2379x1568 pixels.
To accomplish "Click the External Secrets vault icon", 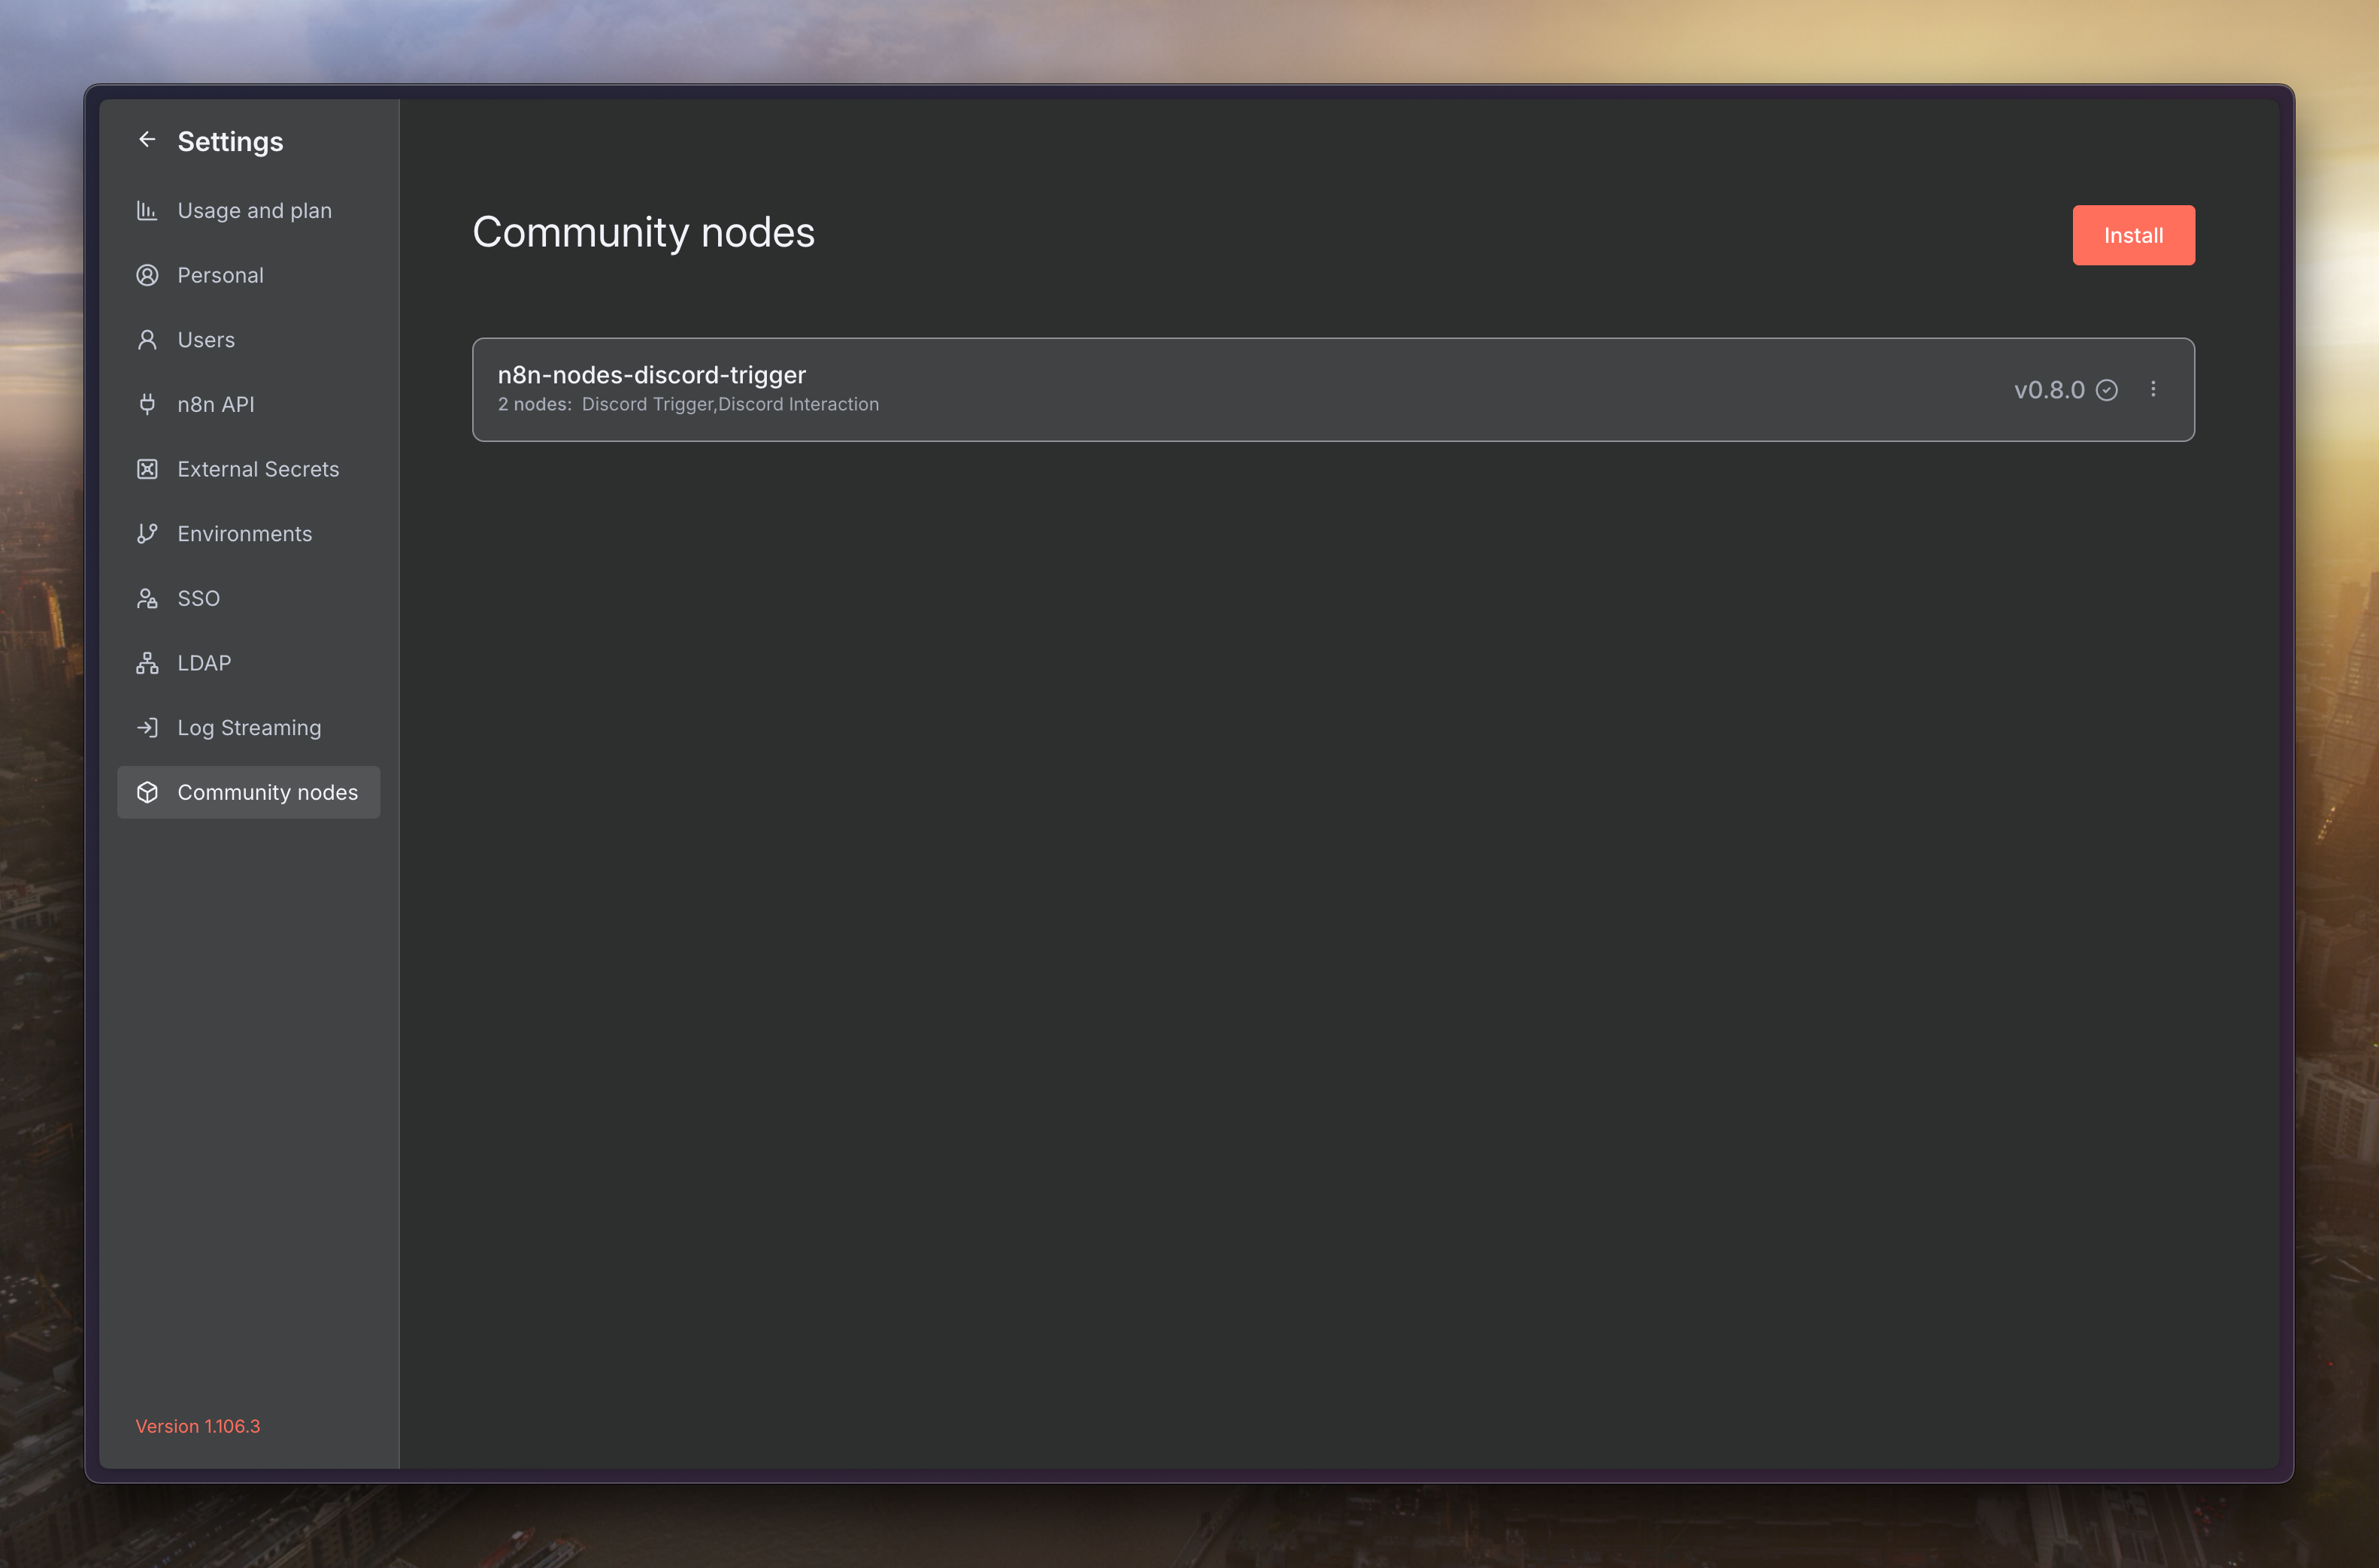I will pyautogui.click(x=147, y=469).
